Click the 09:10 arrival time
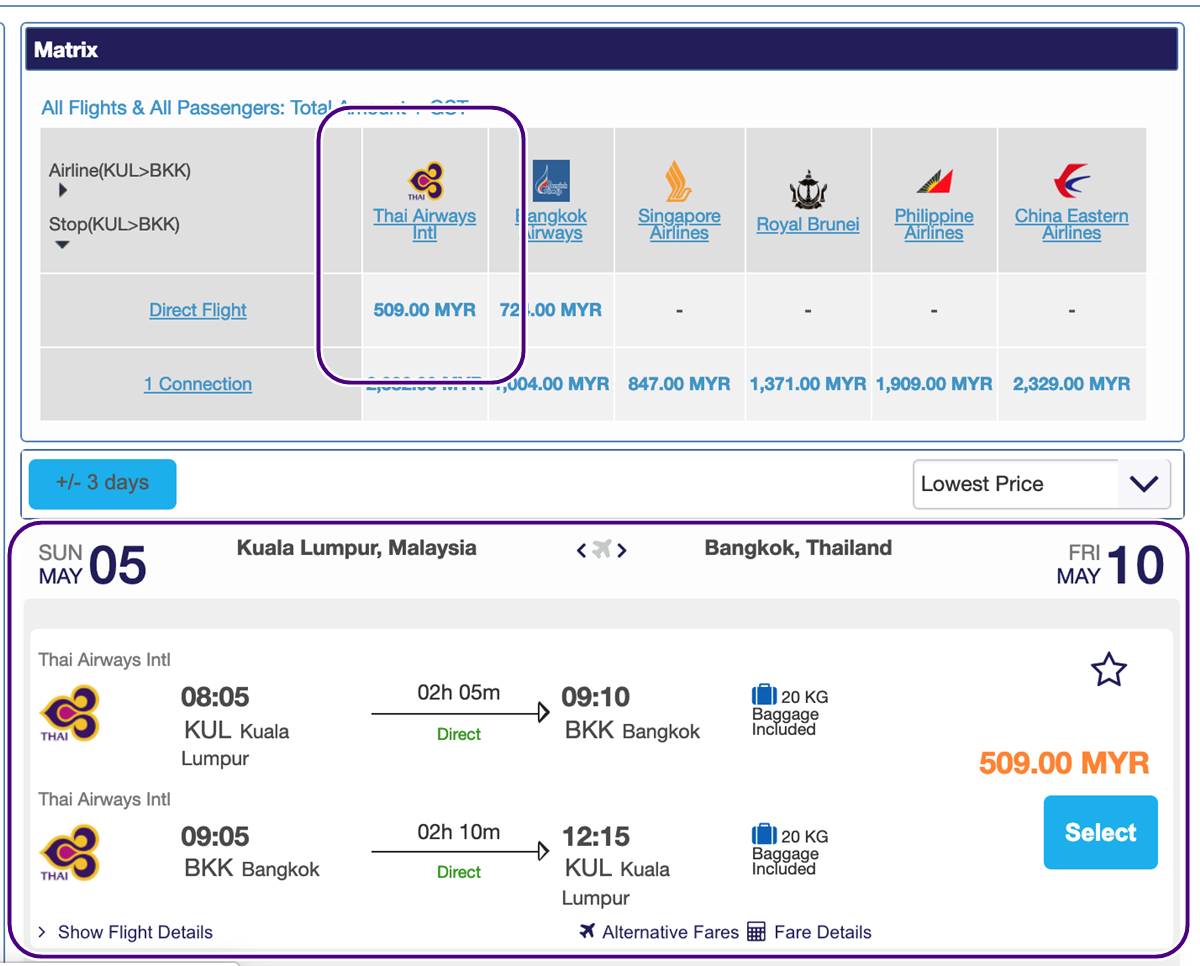Screen dimensions: 1200x966 coord(596,697)
